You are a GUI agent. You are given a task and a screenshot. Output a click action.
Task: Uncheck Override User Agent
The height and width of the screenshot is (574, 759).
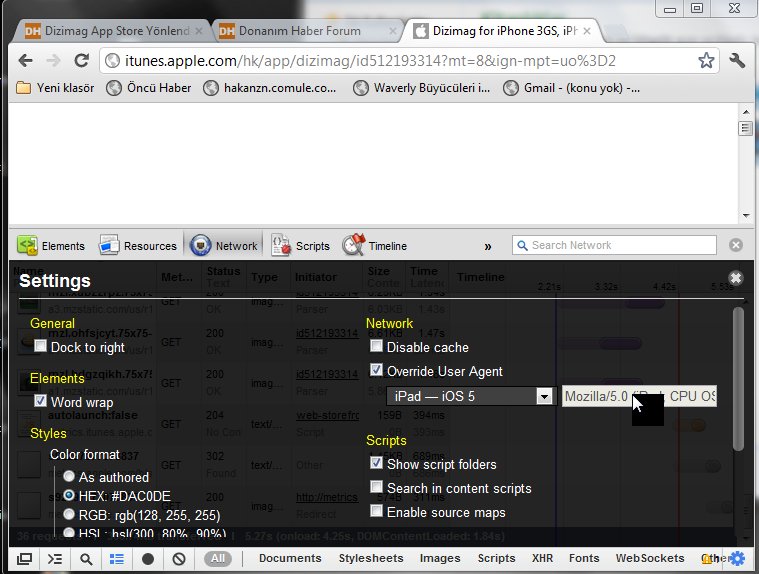[376, 370]
